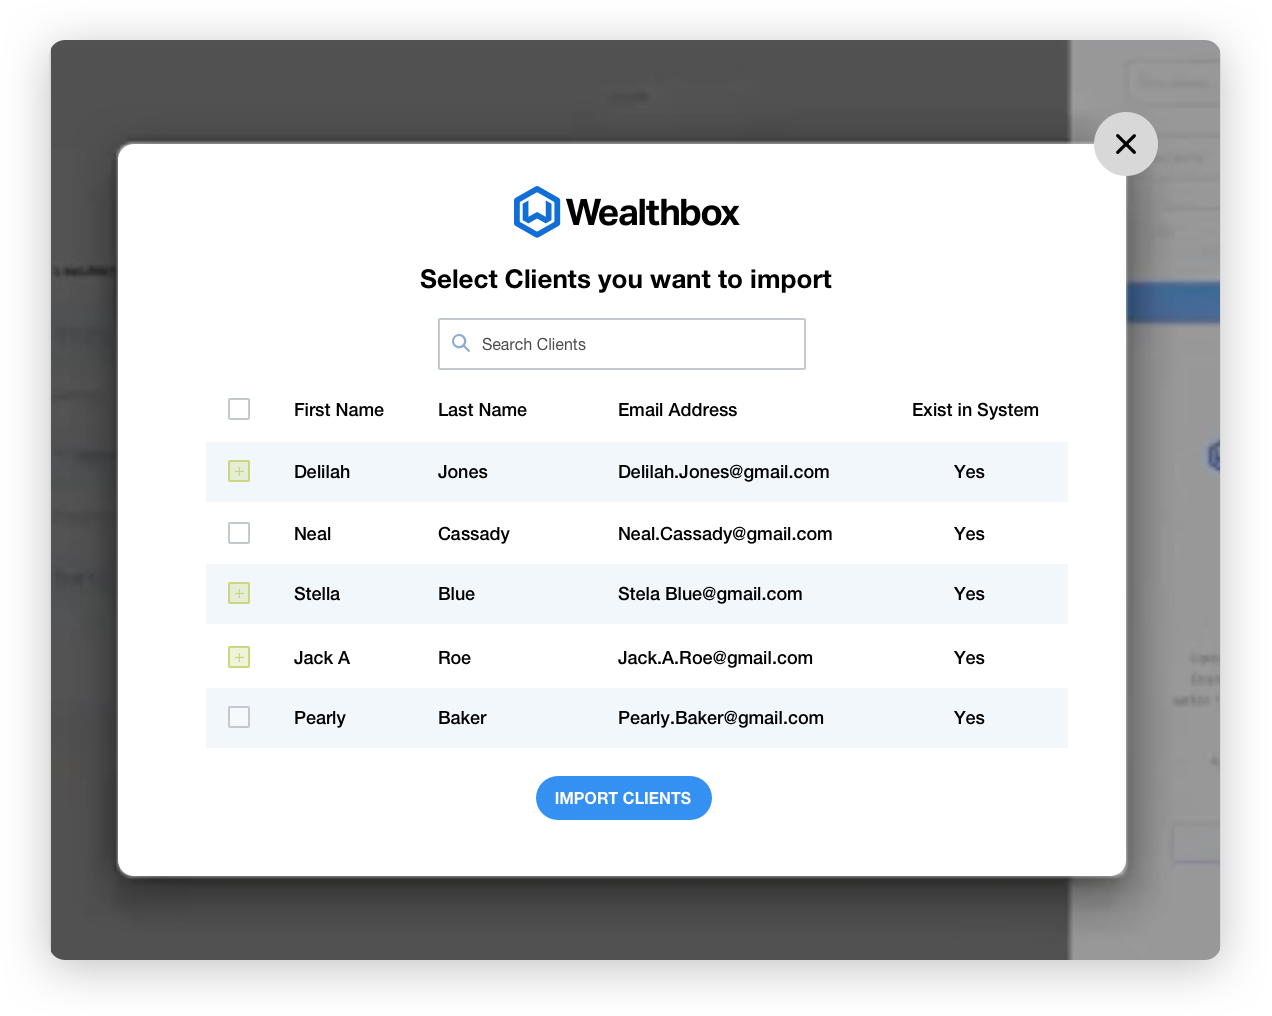Click the Import Clients button

624,798
